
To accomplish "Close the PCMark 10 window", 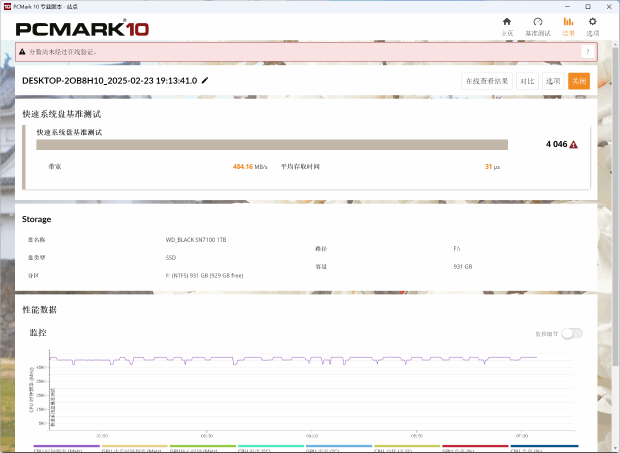I will tap(609, 7).
